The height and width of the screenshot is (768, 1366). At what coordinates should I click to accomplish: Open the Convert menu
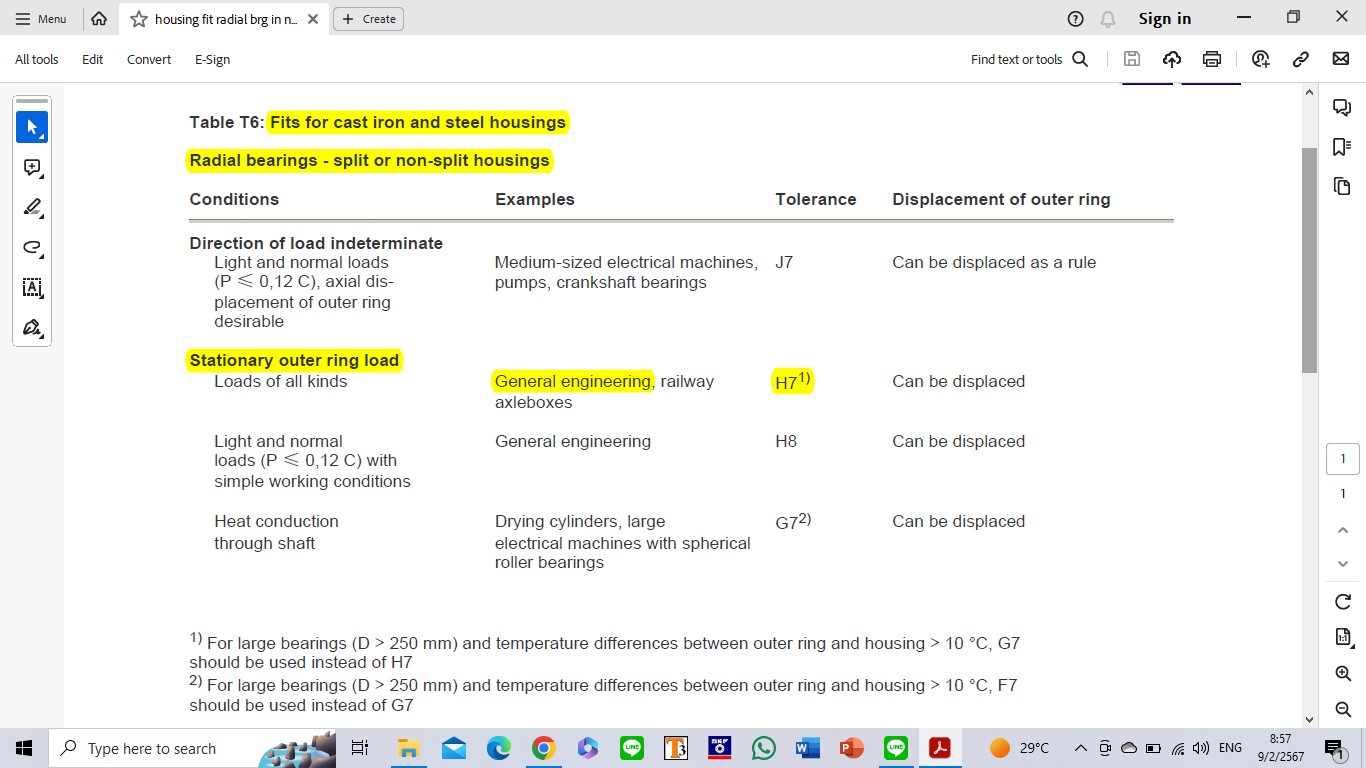[149, 59]
